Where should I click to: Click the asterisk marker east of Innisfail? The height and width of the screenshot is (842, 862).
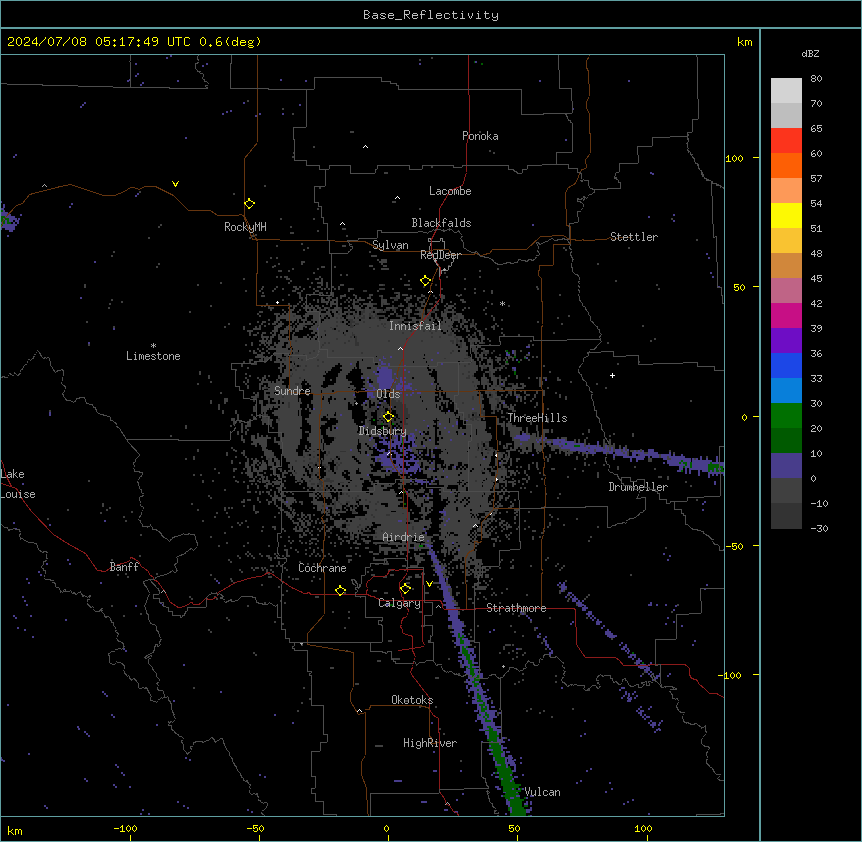[x=502, y=303]
